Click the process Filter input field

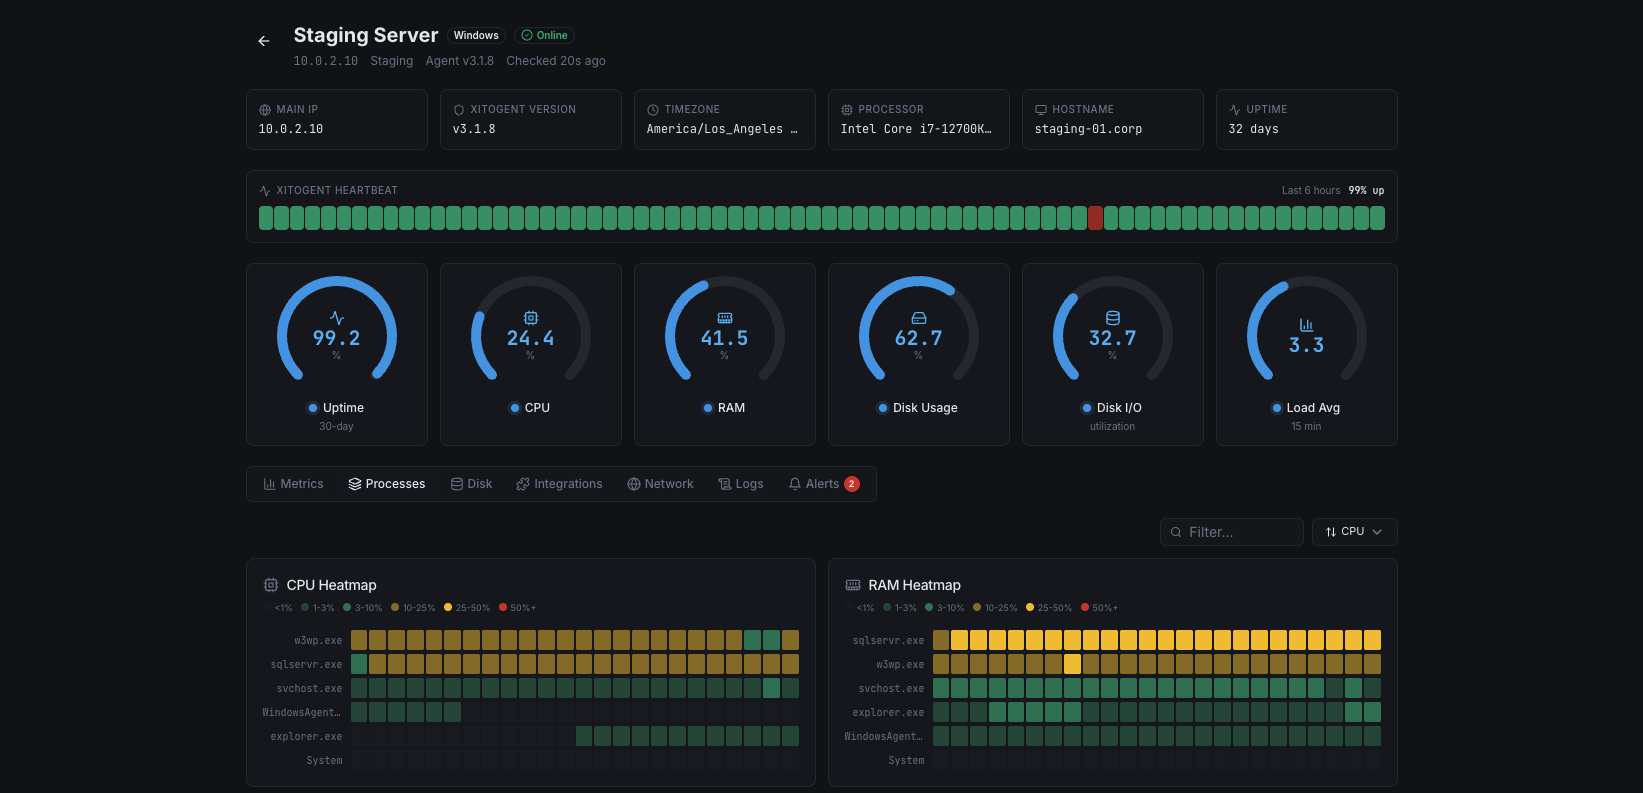tap(1232, 532)
